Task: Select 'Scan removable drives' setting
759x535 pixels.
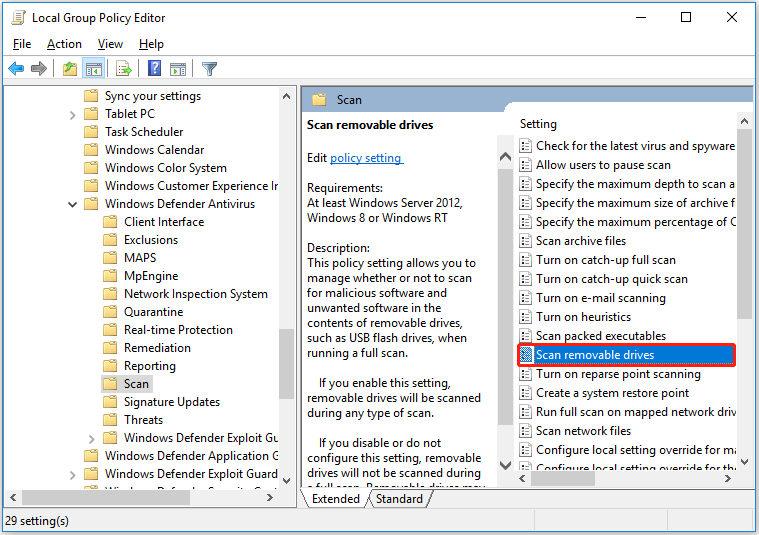Action: pos(594,355)
